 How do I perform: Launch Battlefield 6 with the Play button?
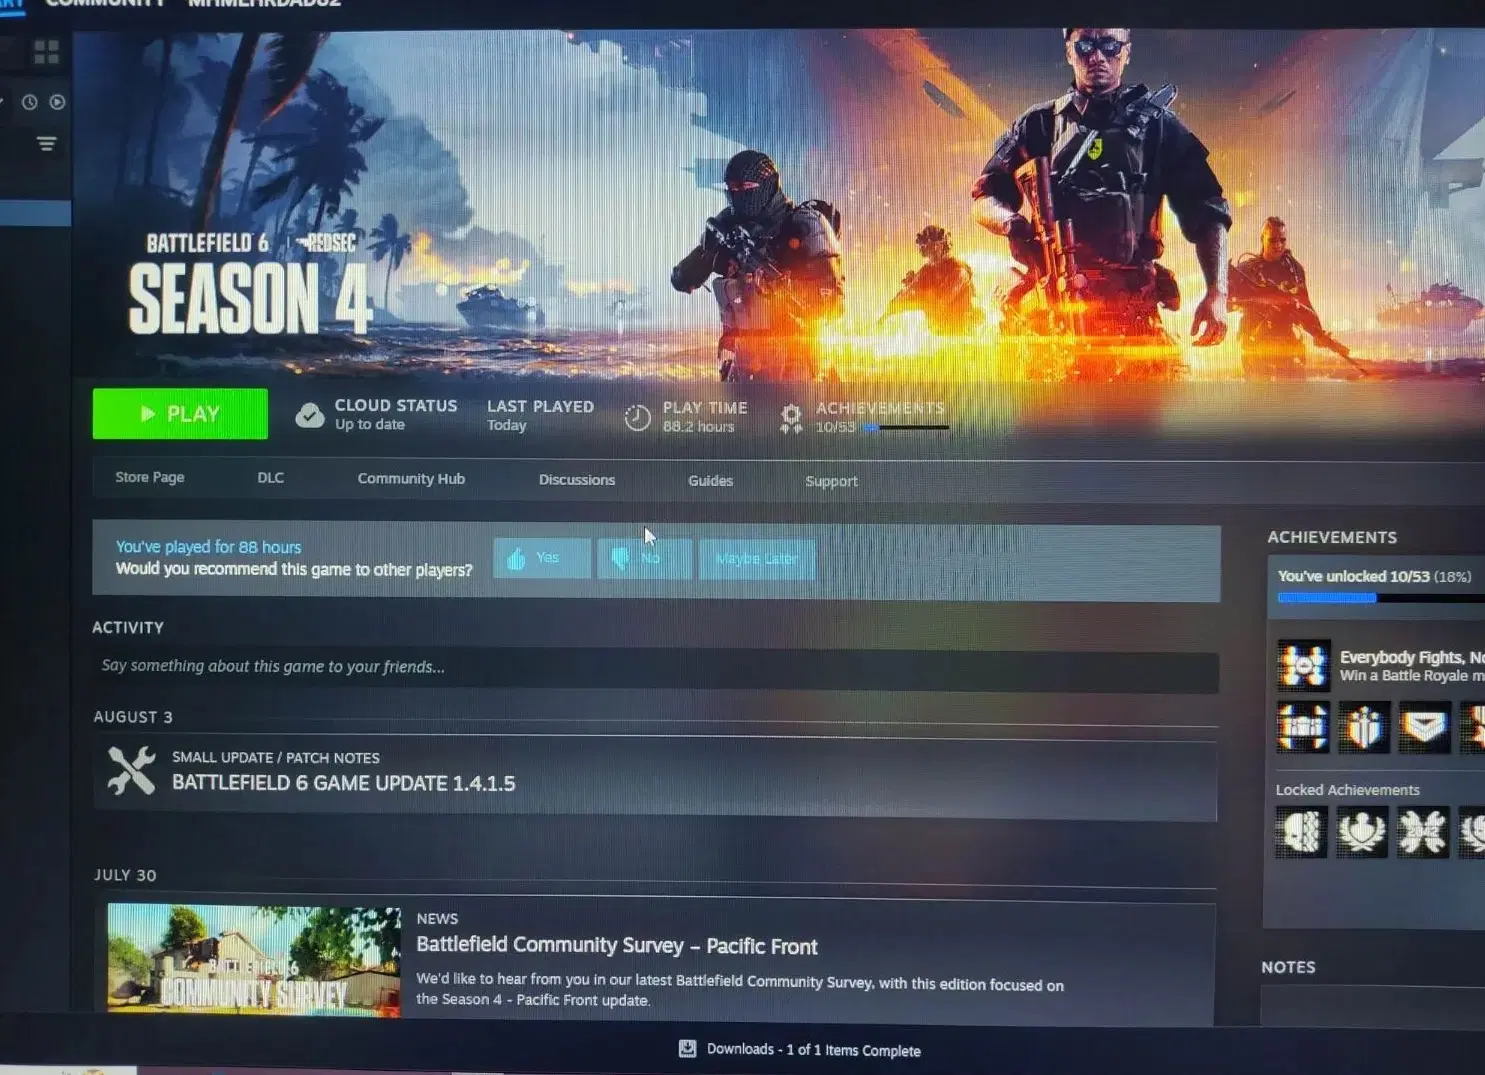tap(180, 414)
